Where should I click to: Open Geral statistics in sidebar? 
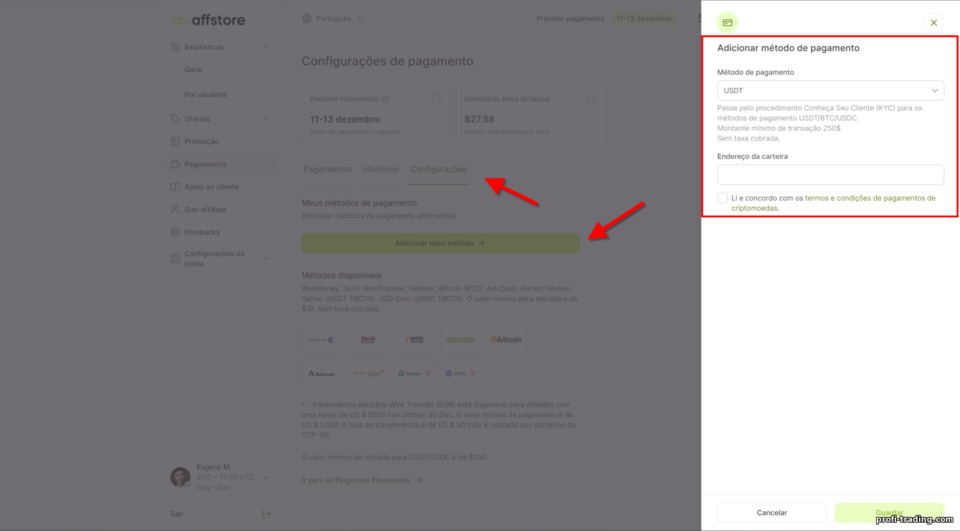point(193,70)
